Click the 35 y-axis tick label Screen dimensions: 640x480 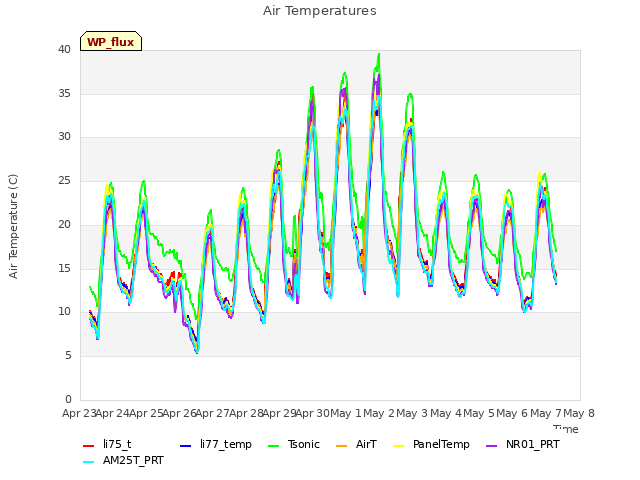[x=64, y=93]
